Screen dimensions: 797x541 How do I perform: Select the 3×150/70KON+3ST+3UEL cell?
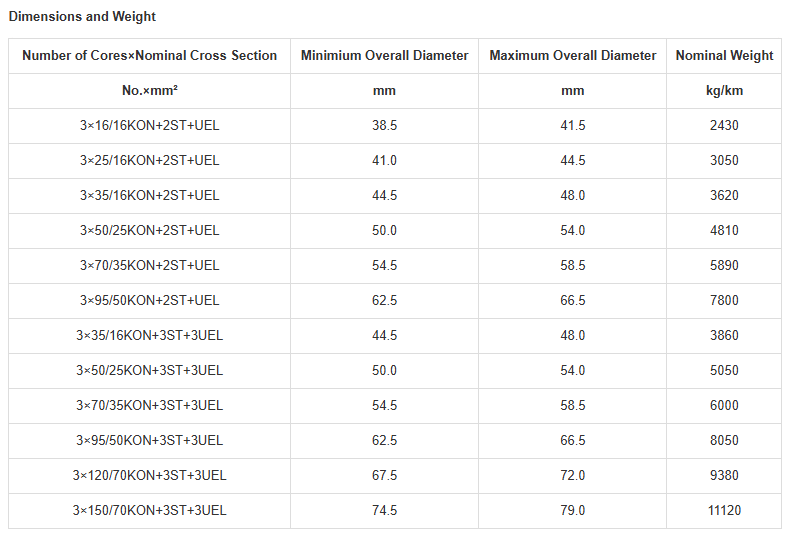click(x=149, y=510)
